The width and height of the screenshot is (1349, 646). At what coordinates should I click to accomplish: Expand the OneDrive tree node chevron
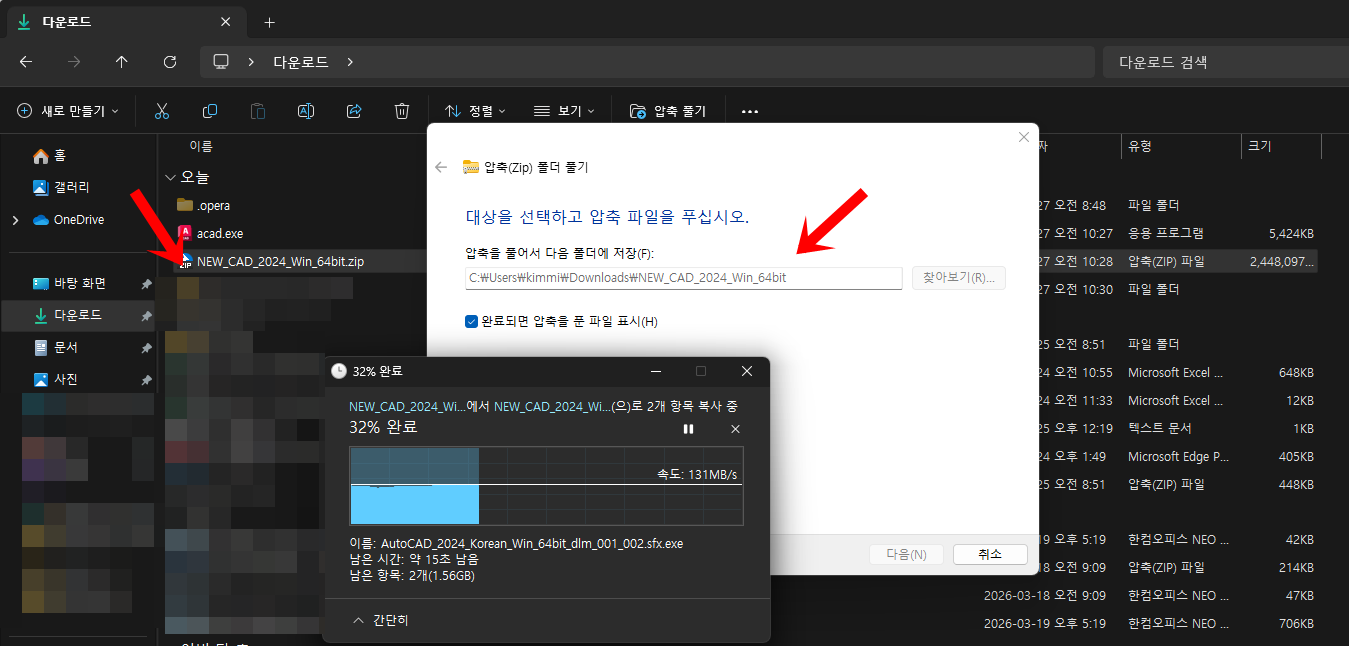click(x=15, y=219)
